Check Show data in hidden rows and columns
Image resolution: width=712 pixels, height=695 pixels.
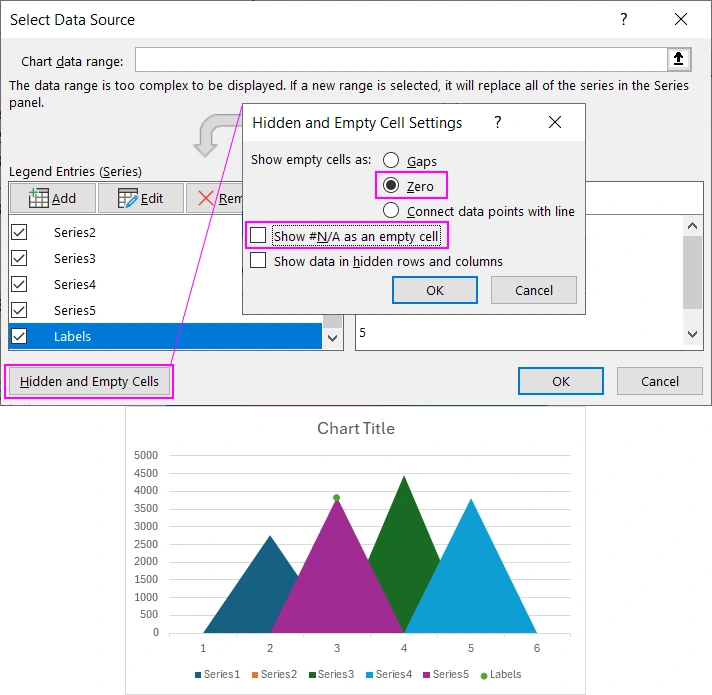(x=258, y=261)
